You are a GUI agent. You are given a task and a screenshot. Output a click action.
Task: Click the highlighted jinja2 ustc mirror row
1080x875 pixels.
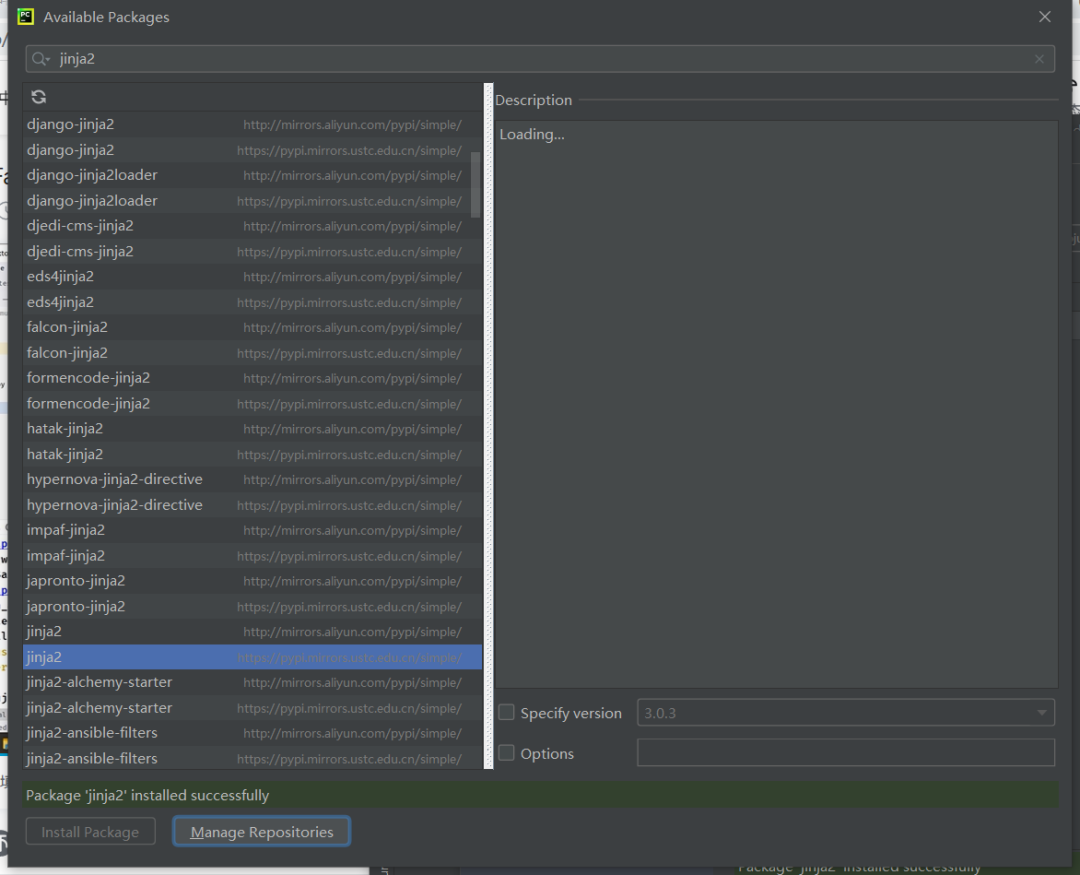(252, 657)
